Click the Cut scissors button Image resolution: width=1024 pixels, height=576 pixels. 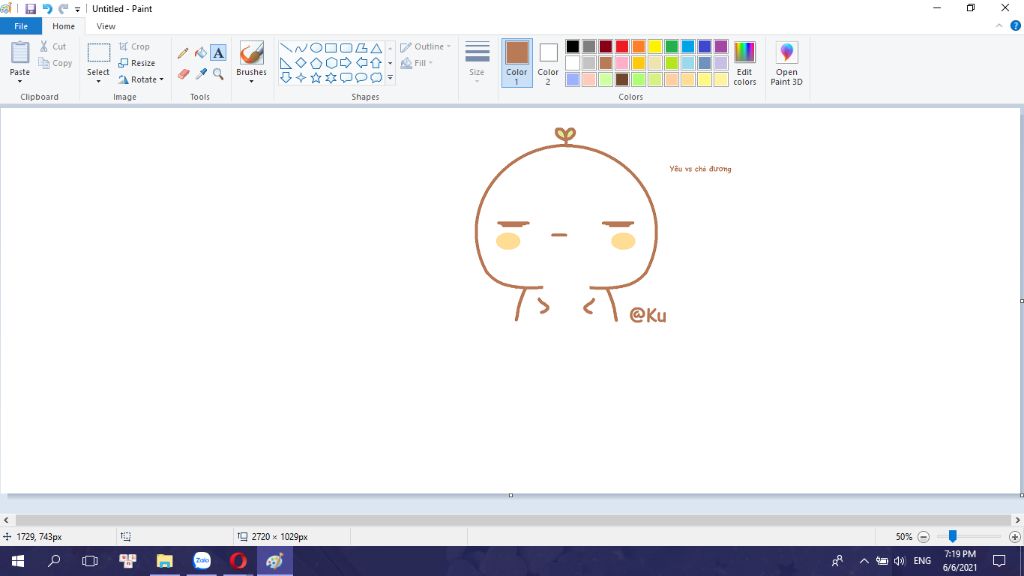[53, 46]
